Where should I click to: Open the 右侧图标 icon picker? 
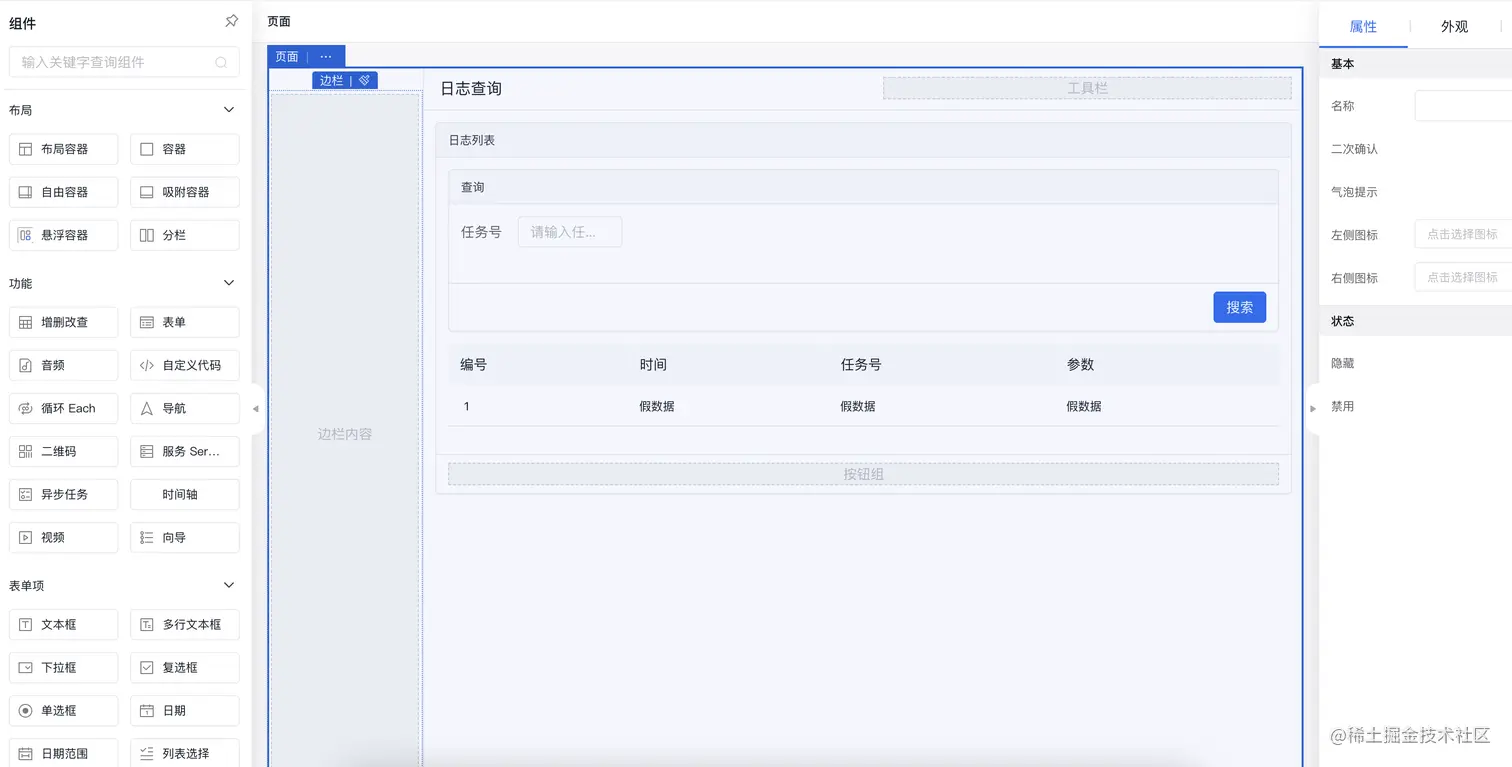tap(1463, 277)
